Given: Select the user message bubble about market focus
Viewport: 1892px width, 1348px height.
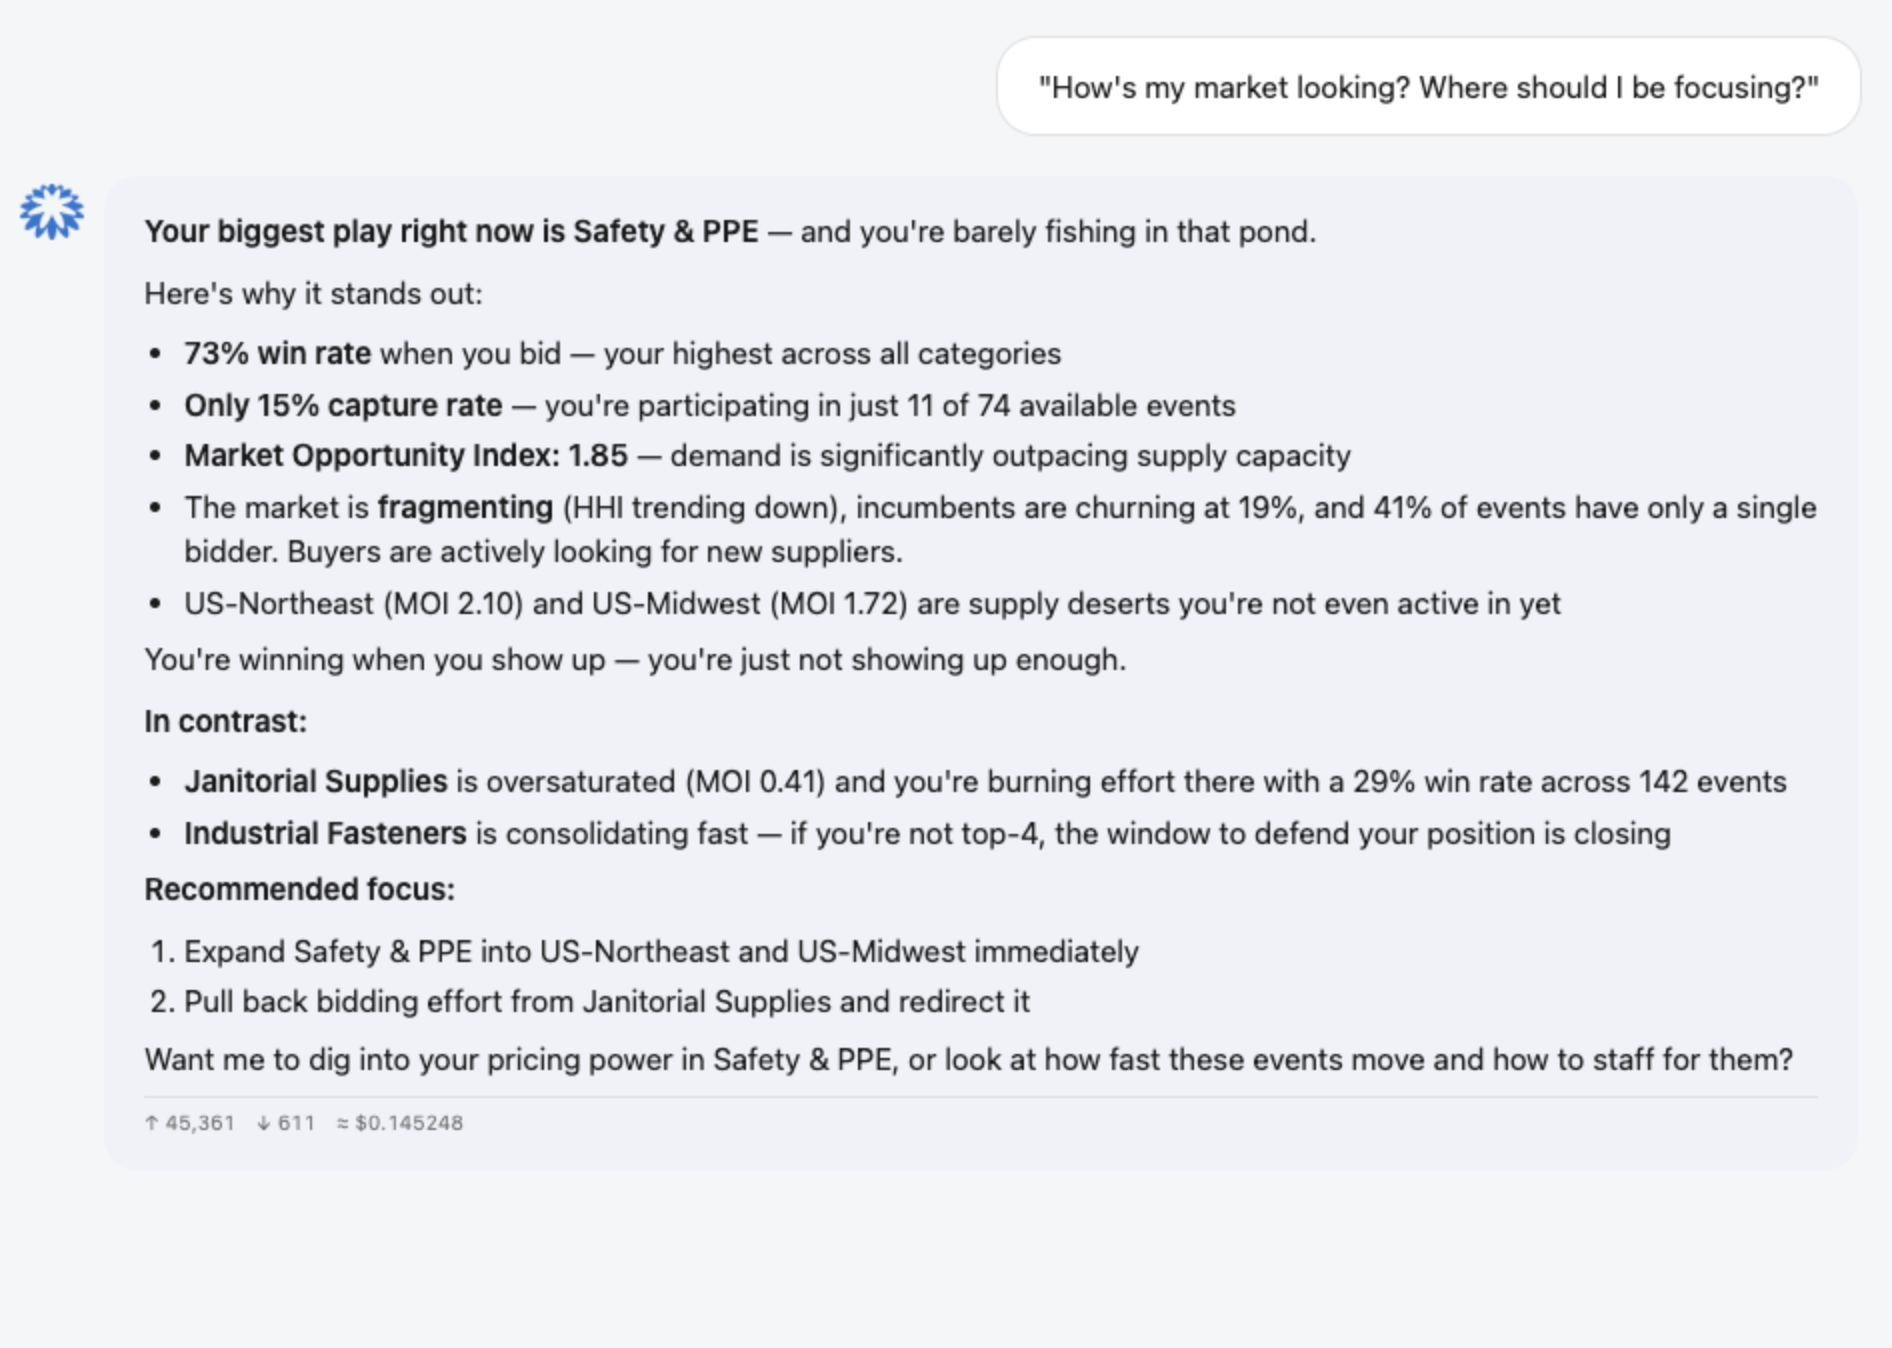Looking at the screenshot, I should pyautogui.click(x=1428, y=87).
